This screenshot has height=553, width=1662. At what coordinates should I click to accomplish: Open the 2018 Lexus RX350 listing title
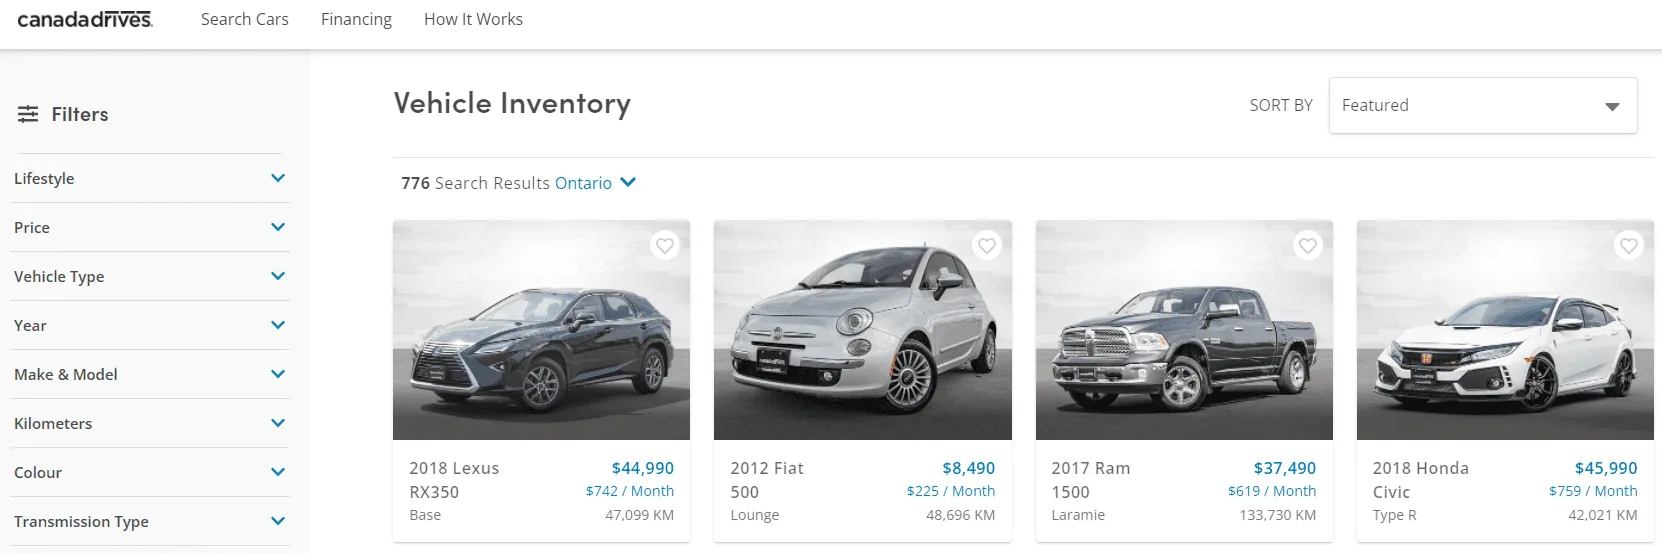(x=454, y=480)
